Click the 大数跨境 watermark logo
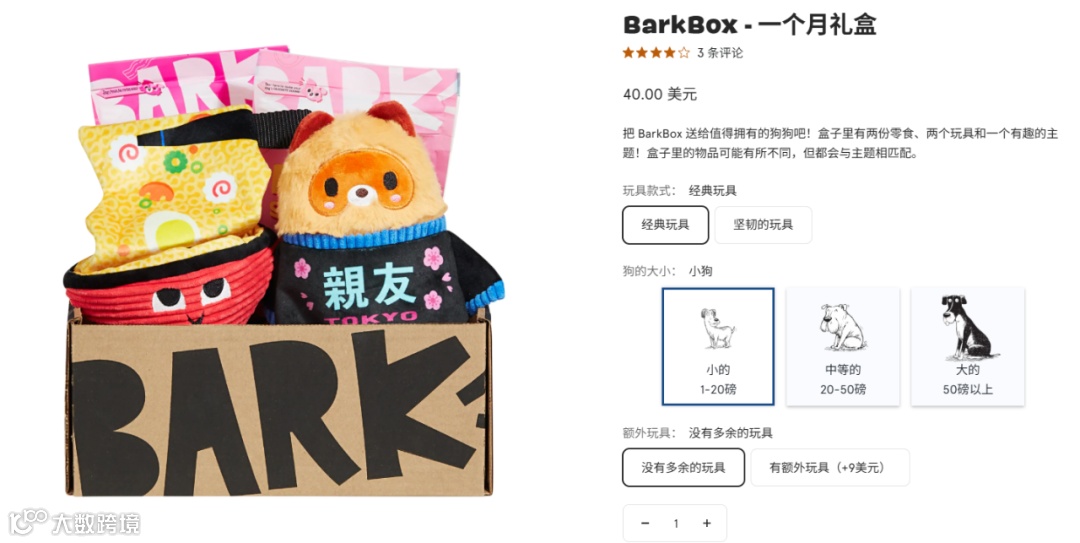Screen dimensions: 1080x543 click(x=74, y=523)
